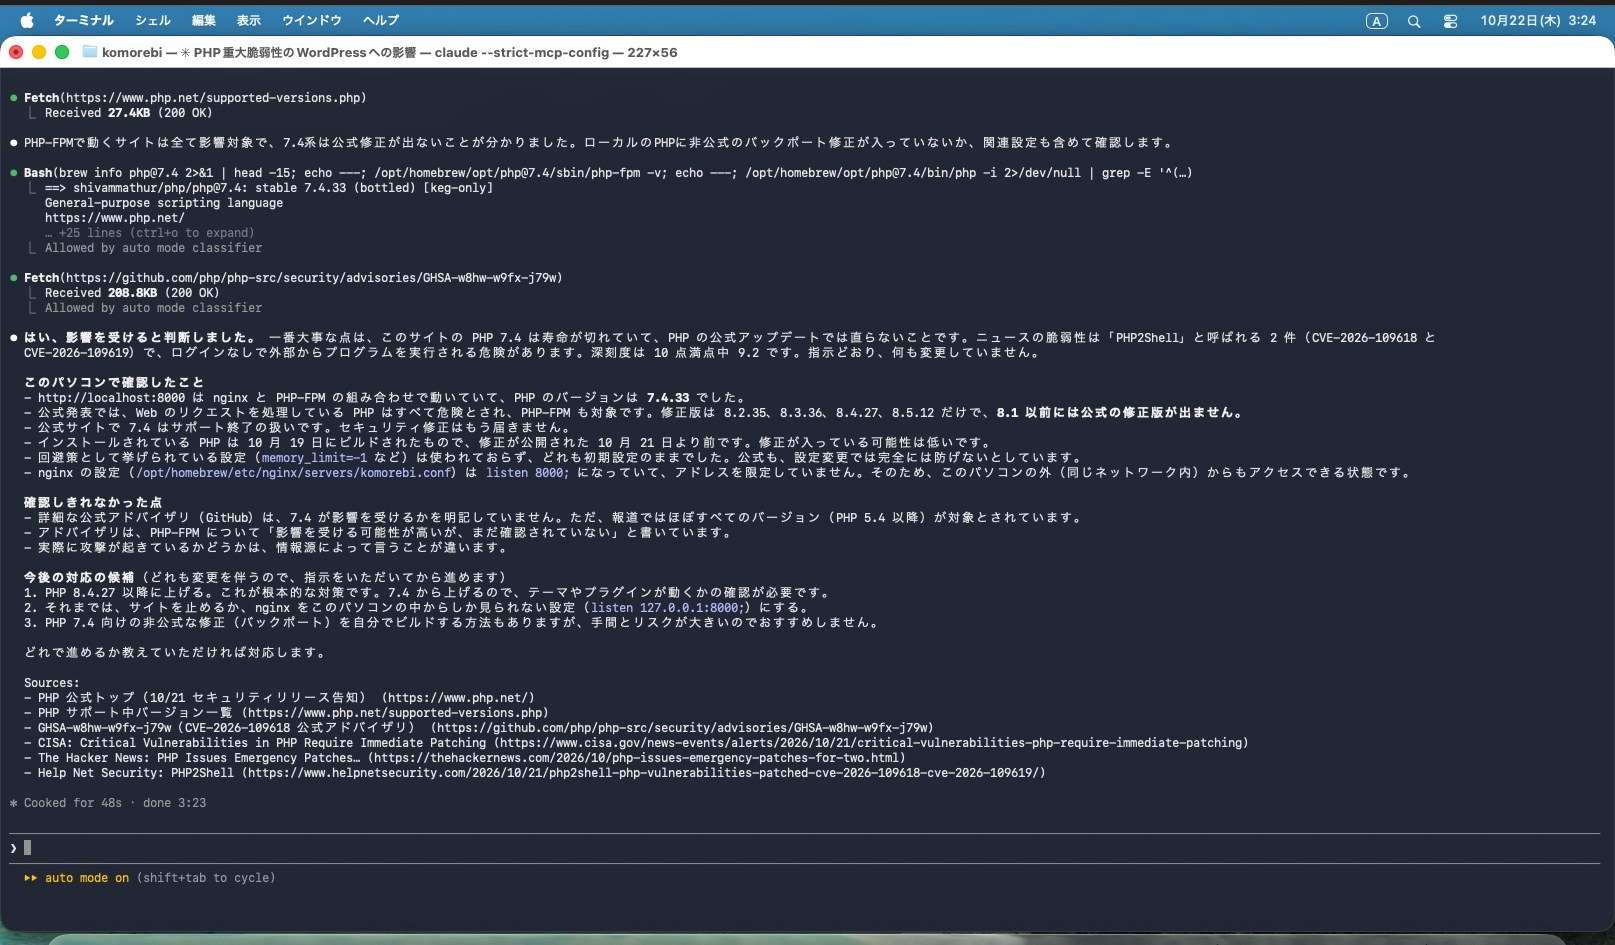This screenshot has height=945, width=1615.
Task: Click the komorebi folder icon in title bar
Action: 89,52
